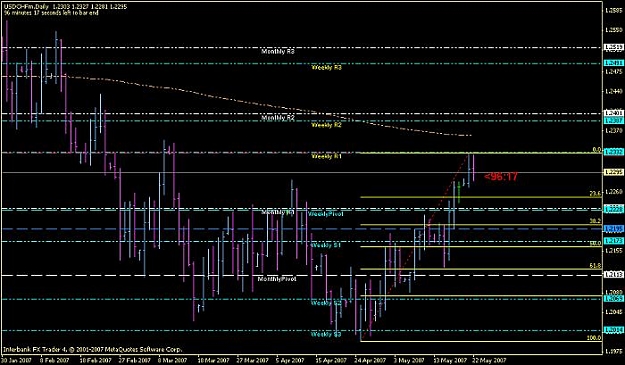Click the 8 Feb 2007 date label
Screen dimensions: 625x365
55,360
